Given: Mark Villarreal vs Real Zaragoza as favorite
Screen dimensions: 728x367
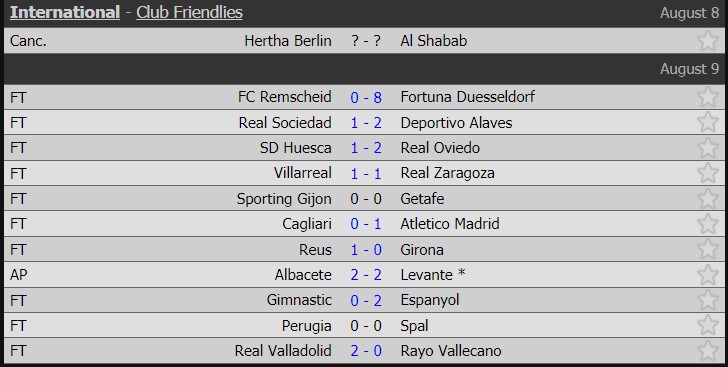Looking at the screenshot, I should click(708, 173).
